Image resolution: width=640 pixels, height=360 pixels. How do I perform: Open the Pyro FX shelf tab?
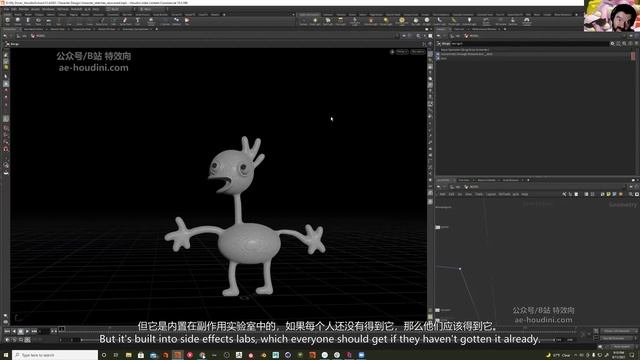(500, 15)
